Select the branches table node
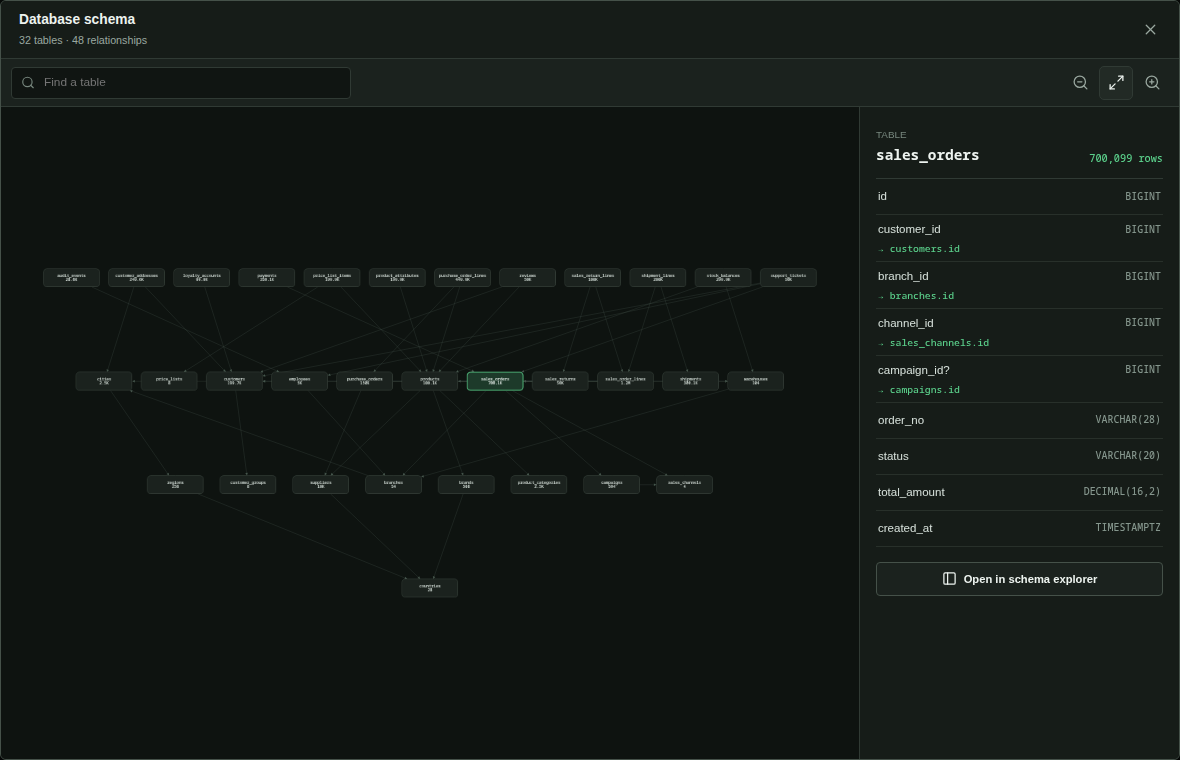 tap(393, 485)
